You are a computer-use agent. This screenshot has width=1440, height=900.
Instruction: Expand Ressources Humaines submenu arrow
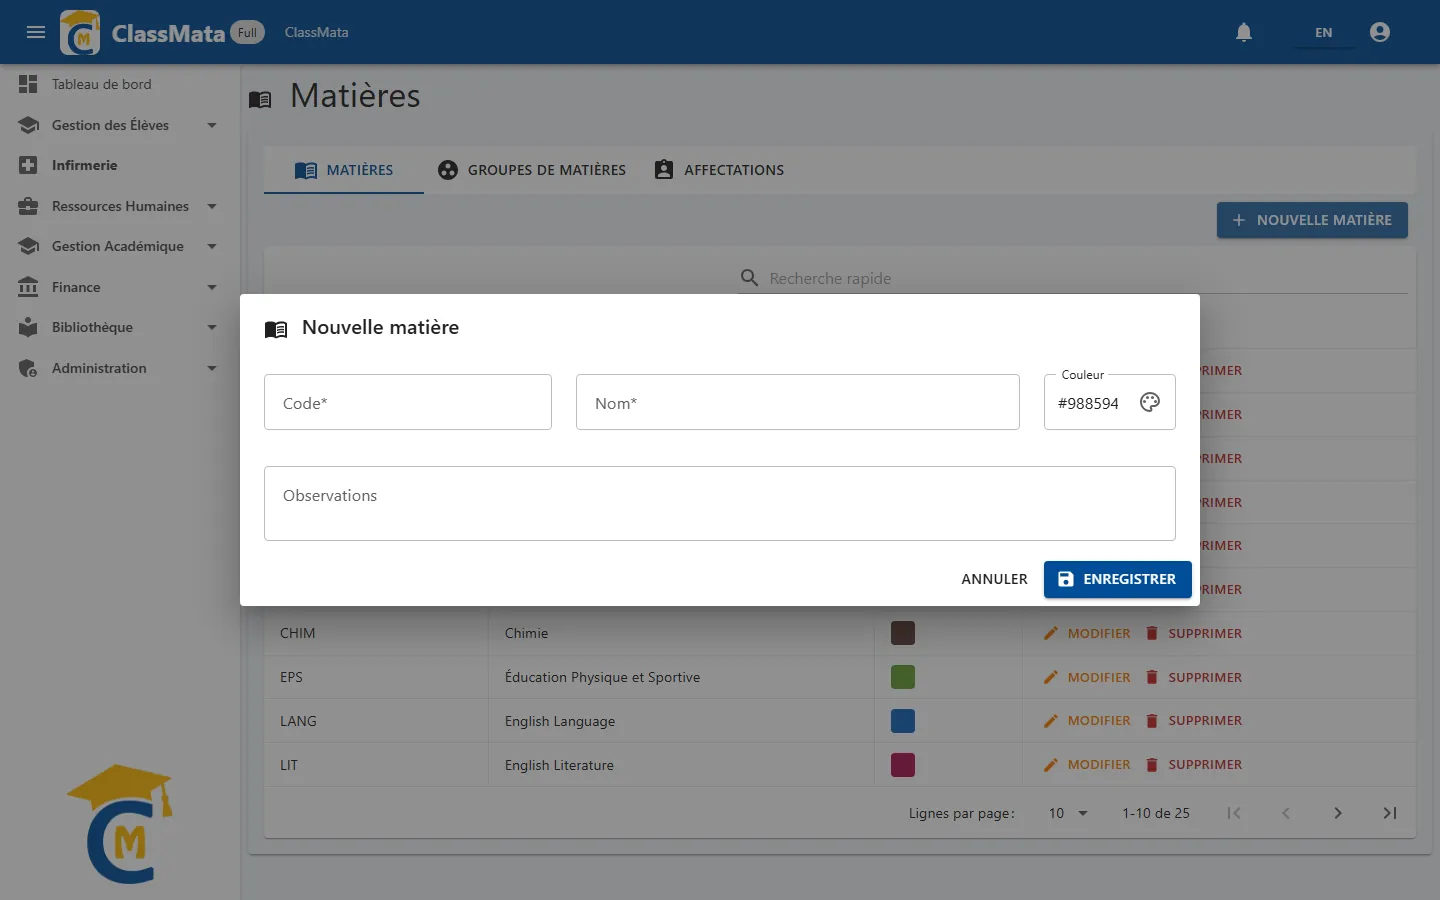[212, 206]
